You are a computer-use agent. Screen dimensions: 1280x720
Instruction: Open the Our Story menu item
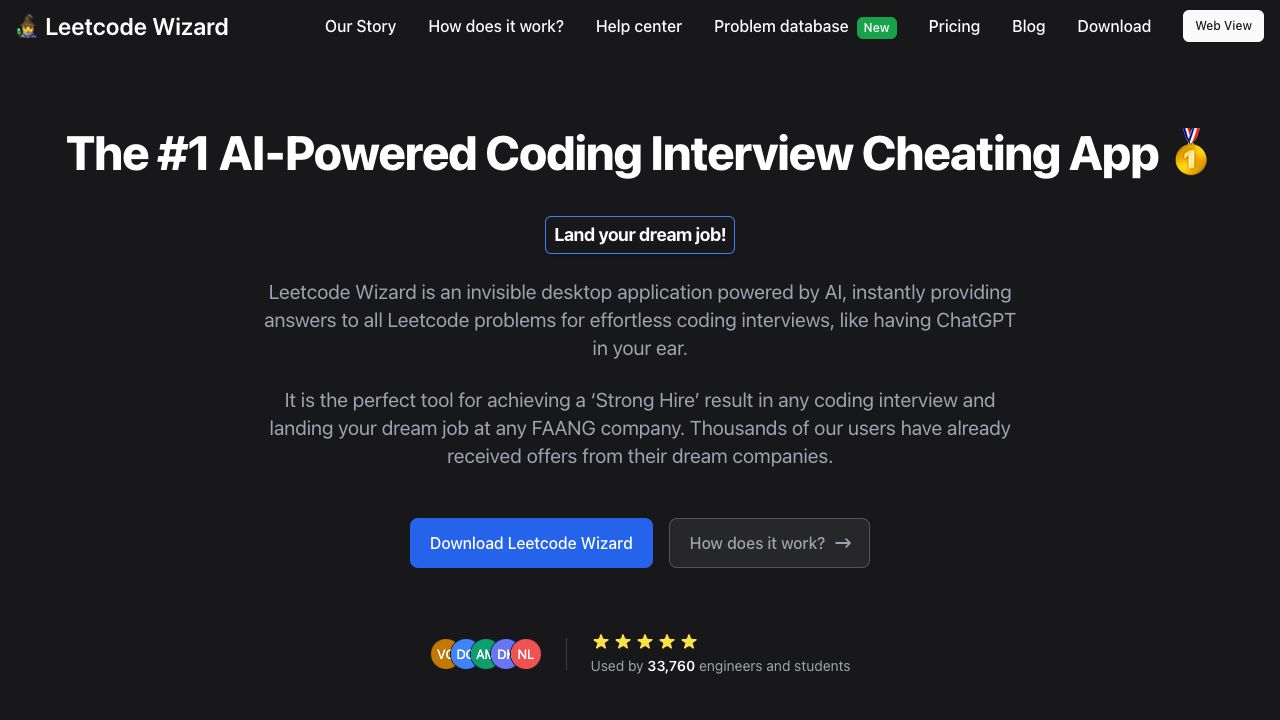360,26
